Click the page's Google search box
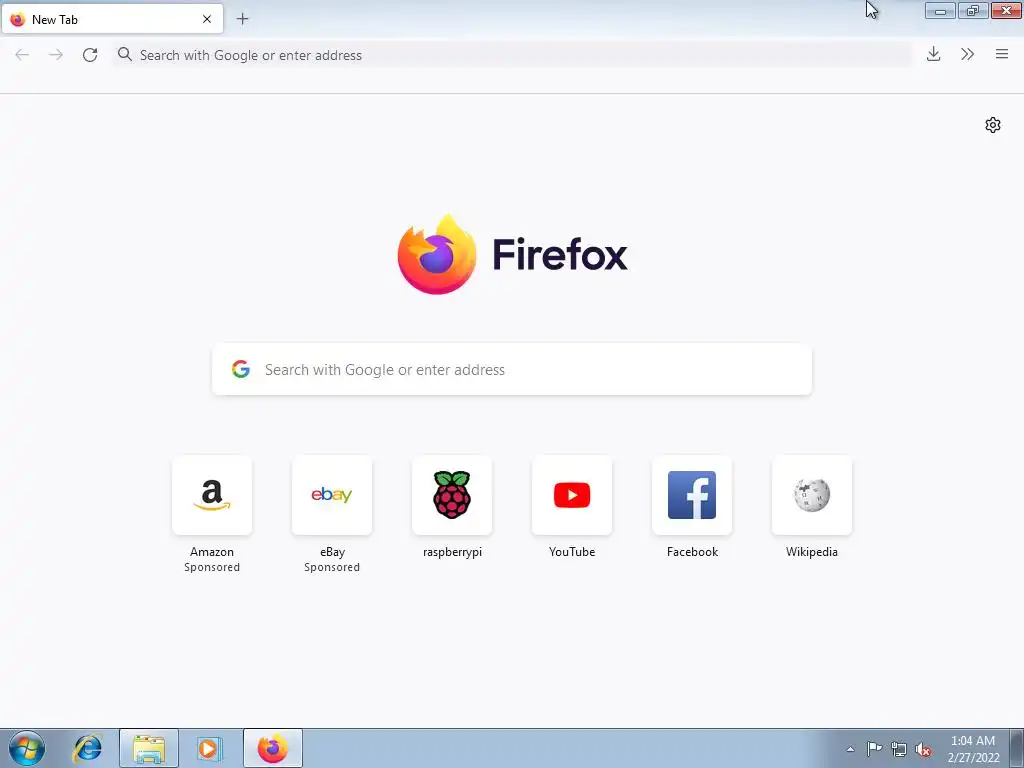The height and width of the screenshot is (768, 1024). pos(512,370)
